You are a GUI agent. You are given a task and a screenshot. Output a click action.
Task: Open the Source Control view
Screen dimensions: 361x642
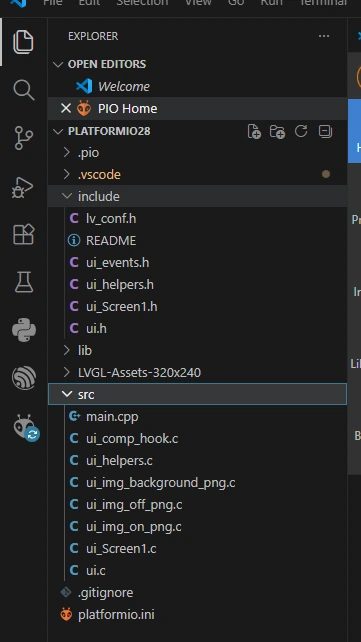[x=23, y=138]
